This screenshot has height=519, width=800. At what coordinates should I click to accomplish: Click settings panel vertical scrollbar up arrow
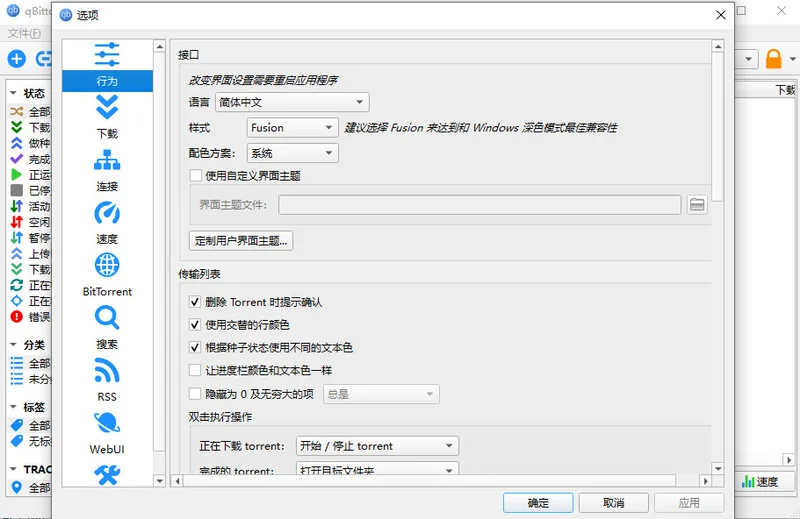[718, 46]
